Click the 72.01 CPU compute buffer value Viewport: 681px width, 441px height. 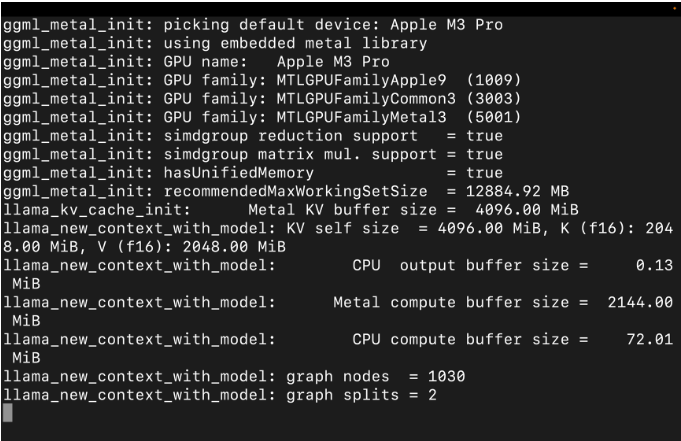pyautogui.click(x=649, y=339)
